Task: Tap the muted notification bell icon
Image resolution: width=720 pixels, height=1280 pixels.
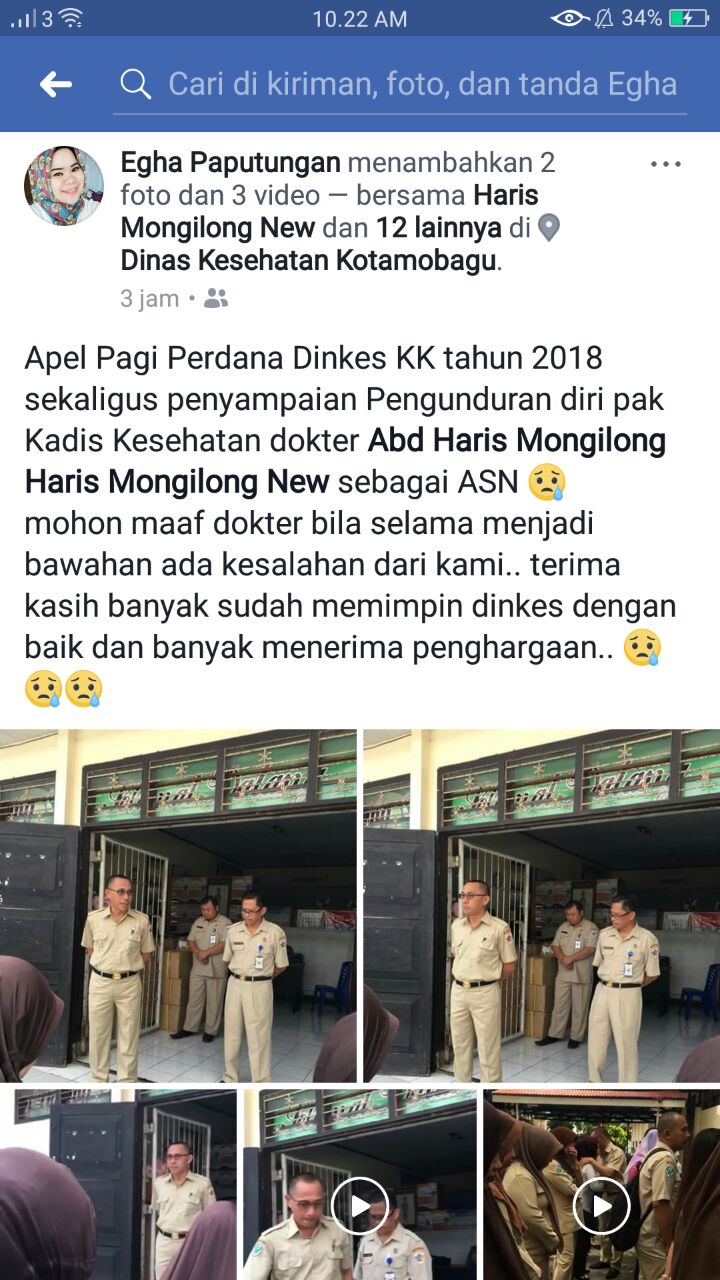Action: tap(604, 18)
